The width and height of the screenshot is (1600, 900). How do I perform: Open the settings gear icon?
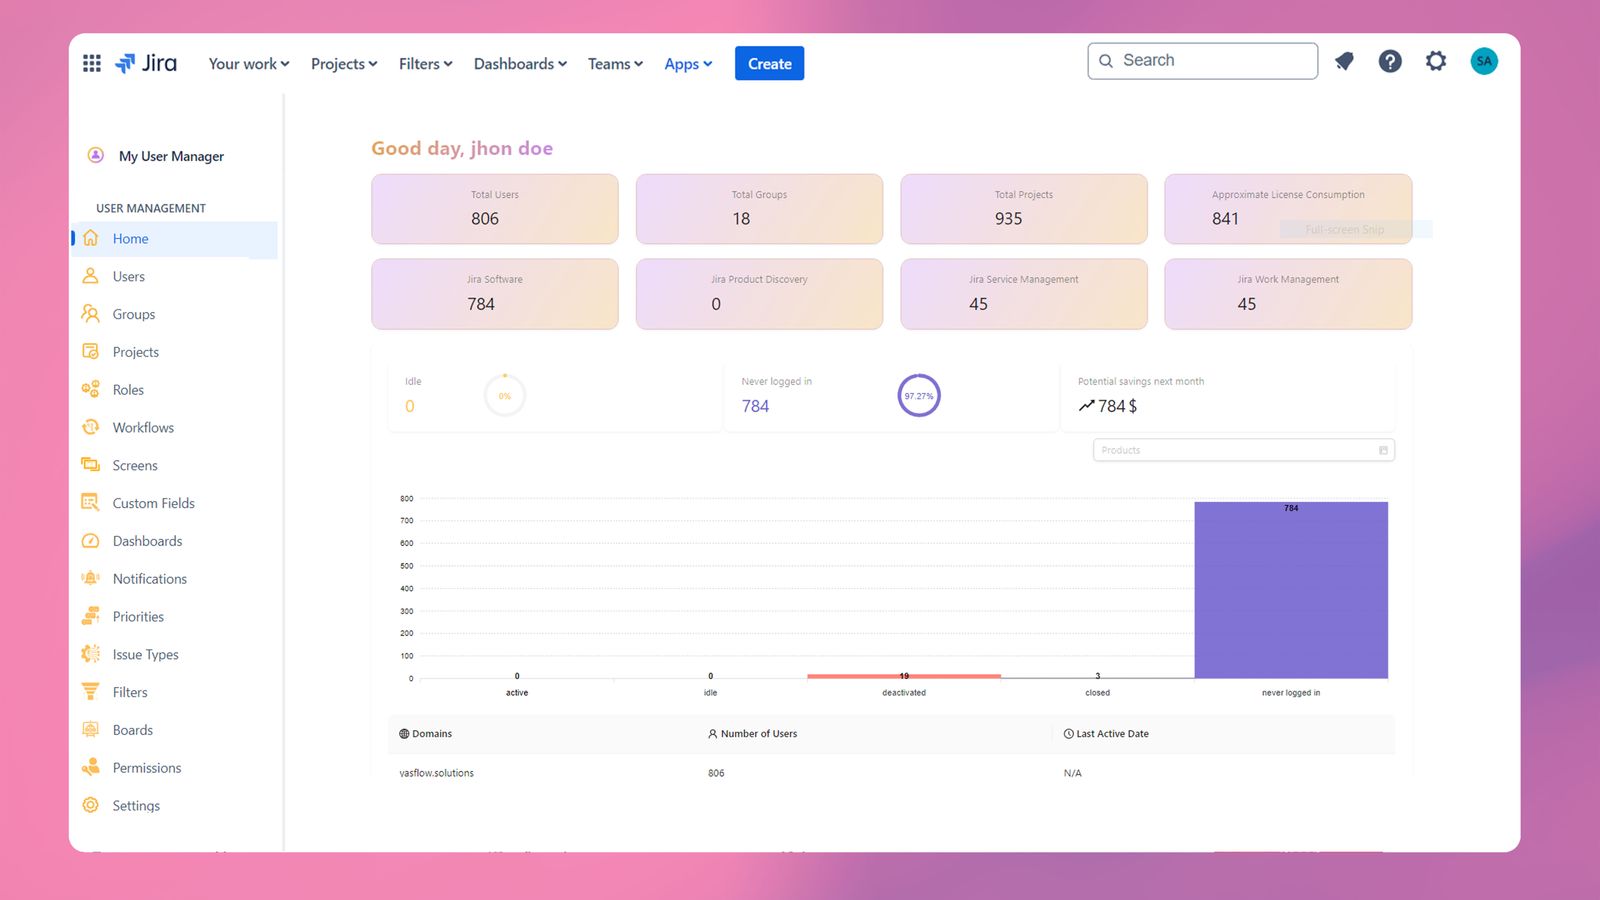[x=1436, y=62]
